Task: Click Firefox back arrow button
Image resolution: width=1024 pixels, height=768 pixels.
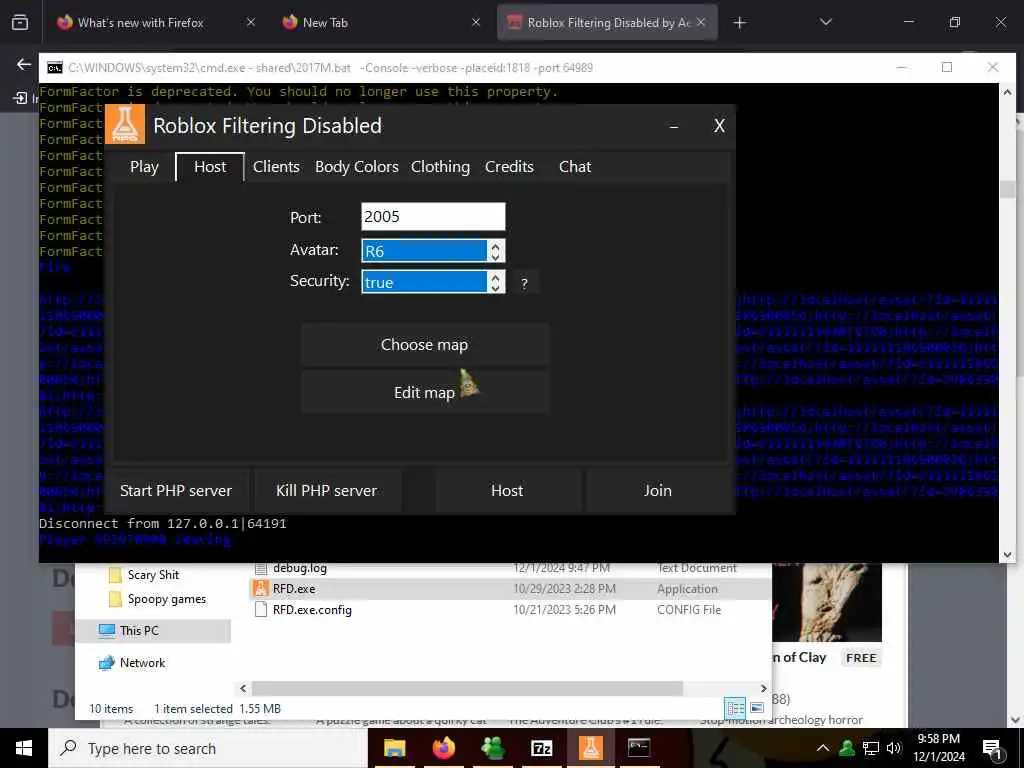Action: coord(24,64)
